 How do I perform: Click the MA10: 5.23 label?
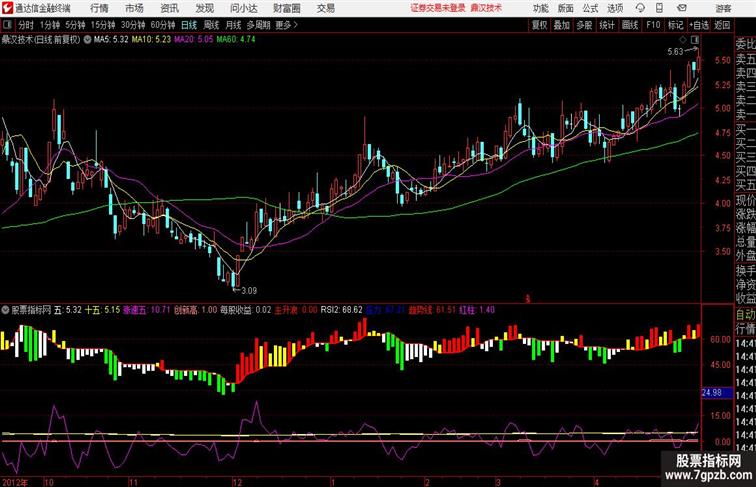tap(151, 40)
